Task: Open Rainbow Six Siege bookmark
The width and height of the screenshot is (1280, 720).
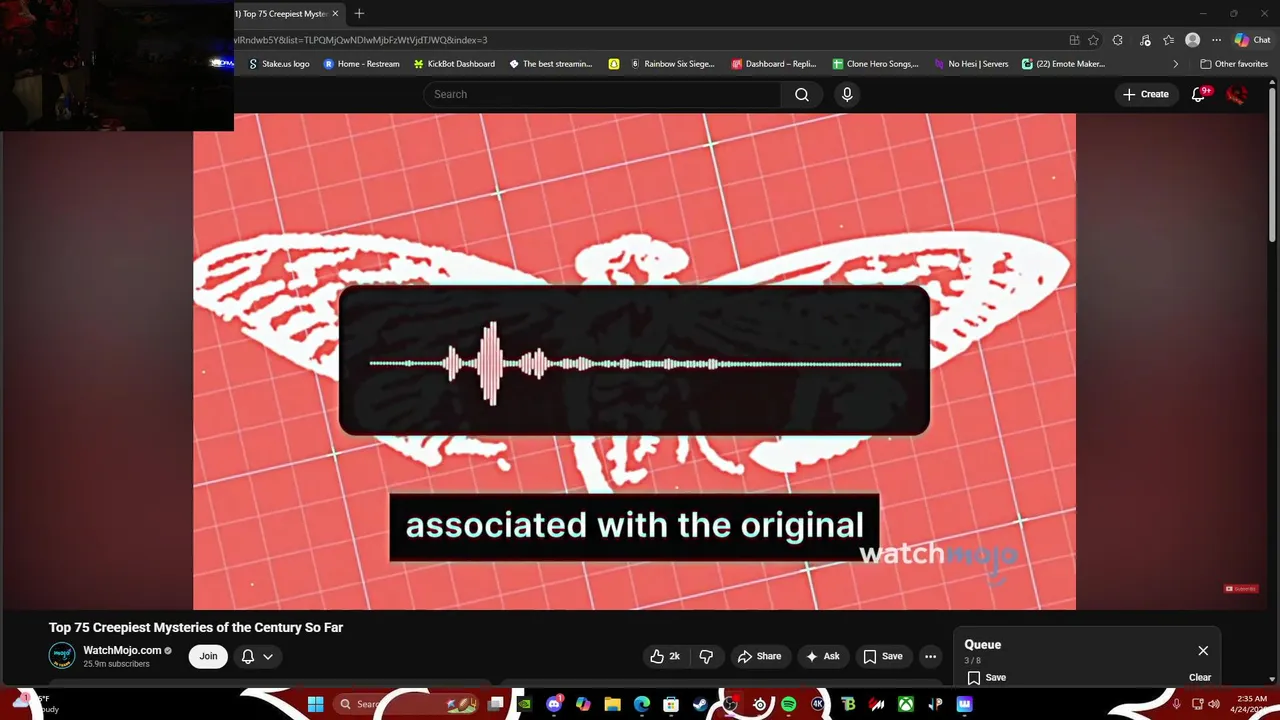Action: click(672, 64)
